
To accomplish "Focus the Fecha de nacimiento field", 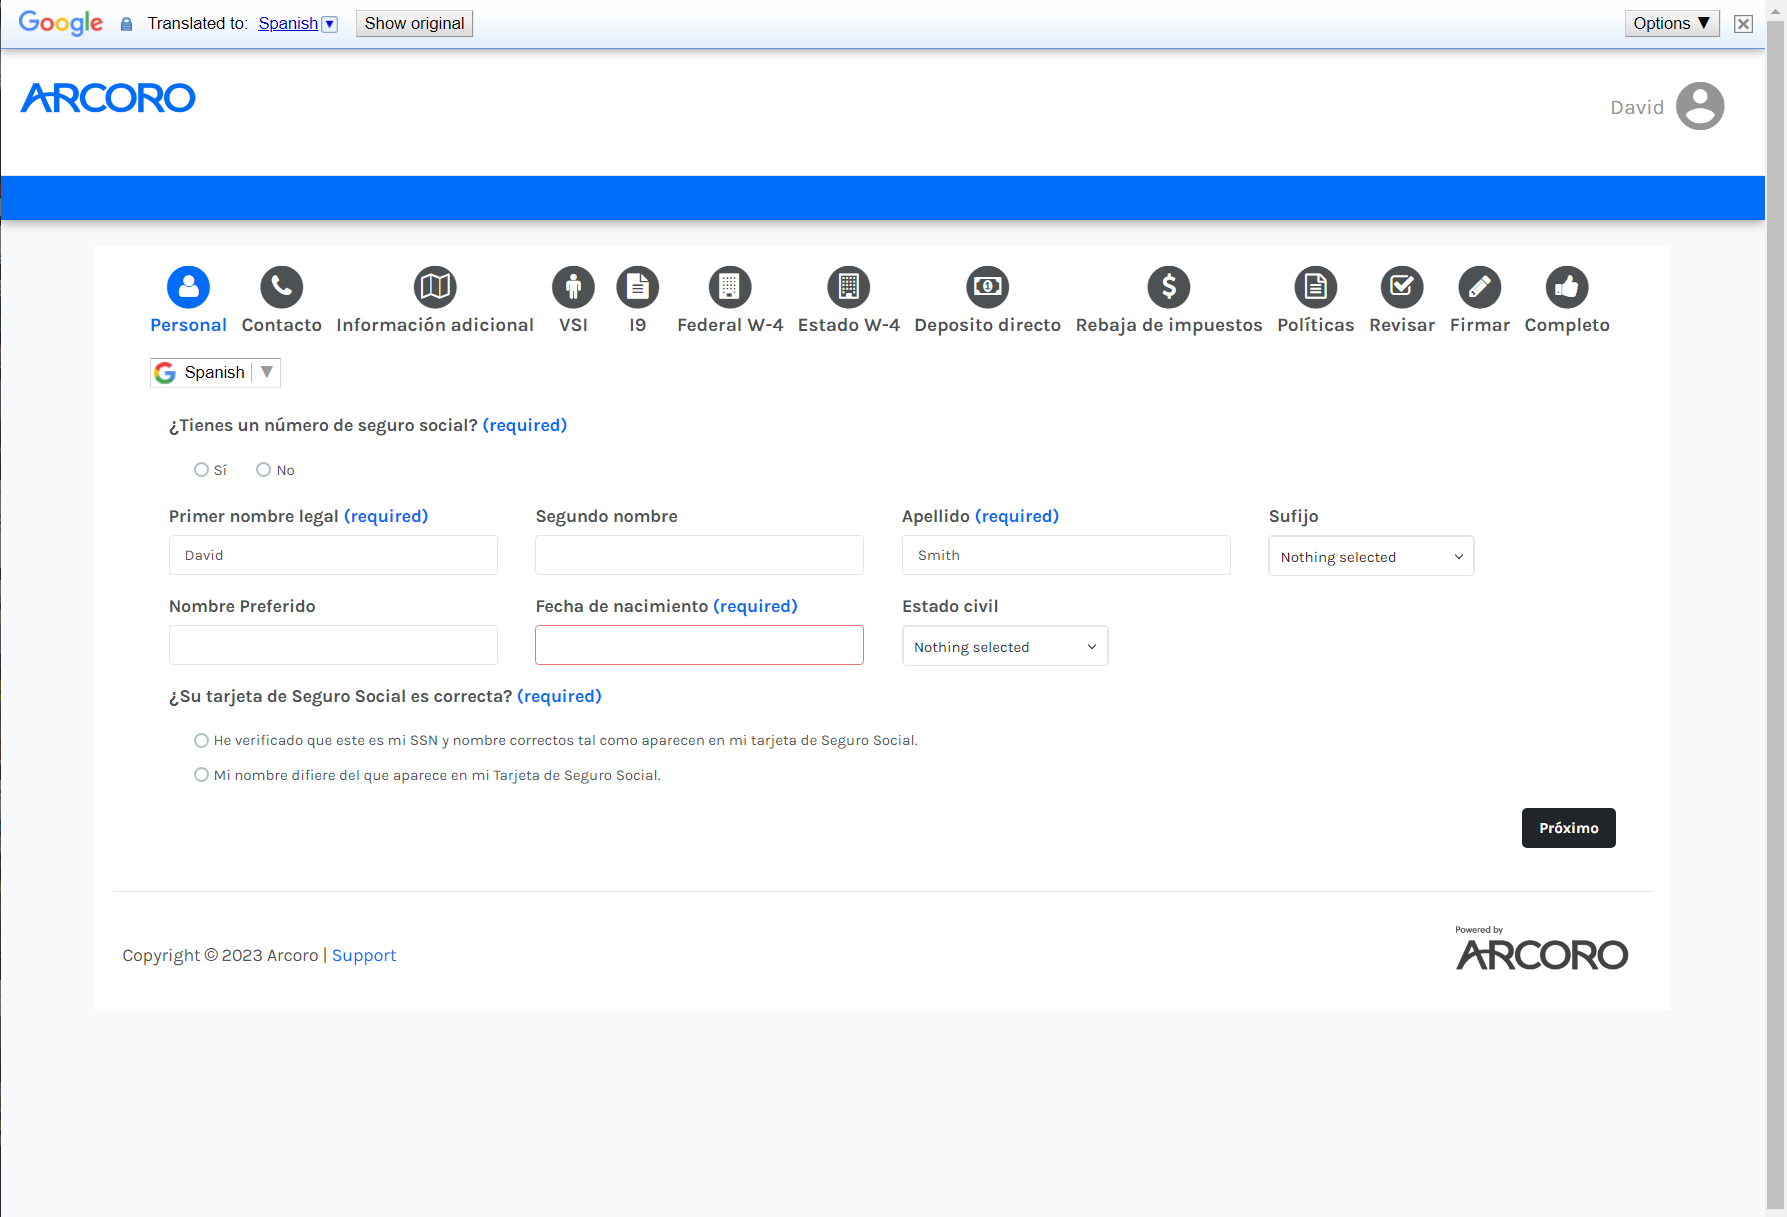I will 699,645.
